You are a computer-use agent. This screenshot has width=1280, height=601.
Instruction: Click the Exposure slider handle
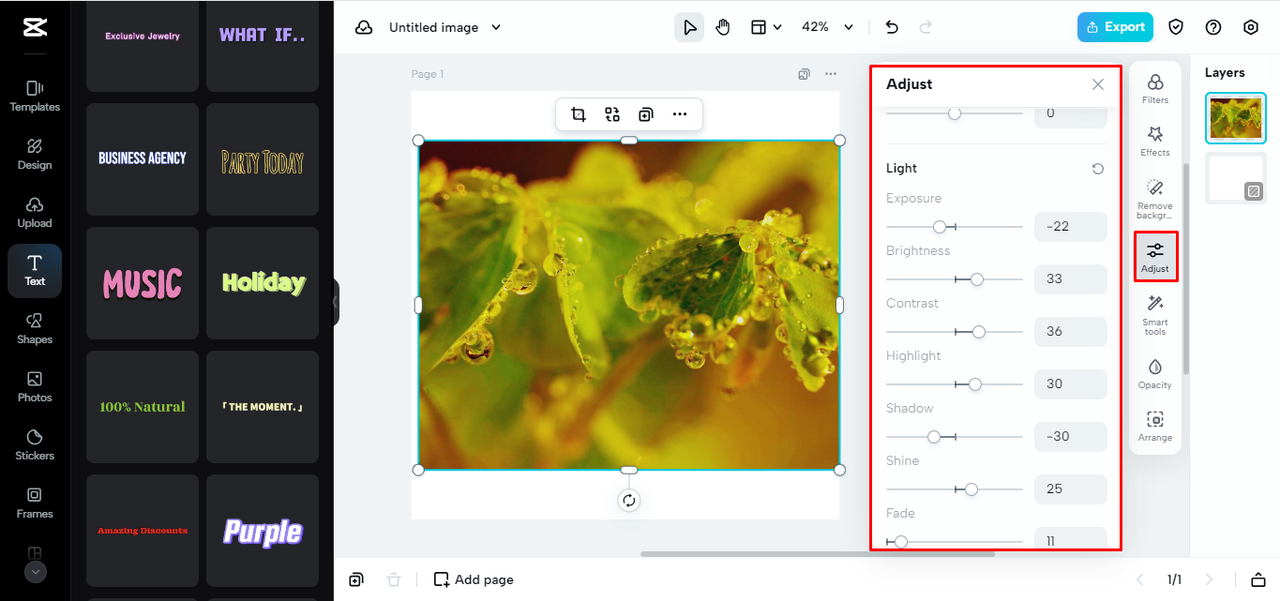point(939,227)
